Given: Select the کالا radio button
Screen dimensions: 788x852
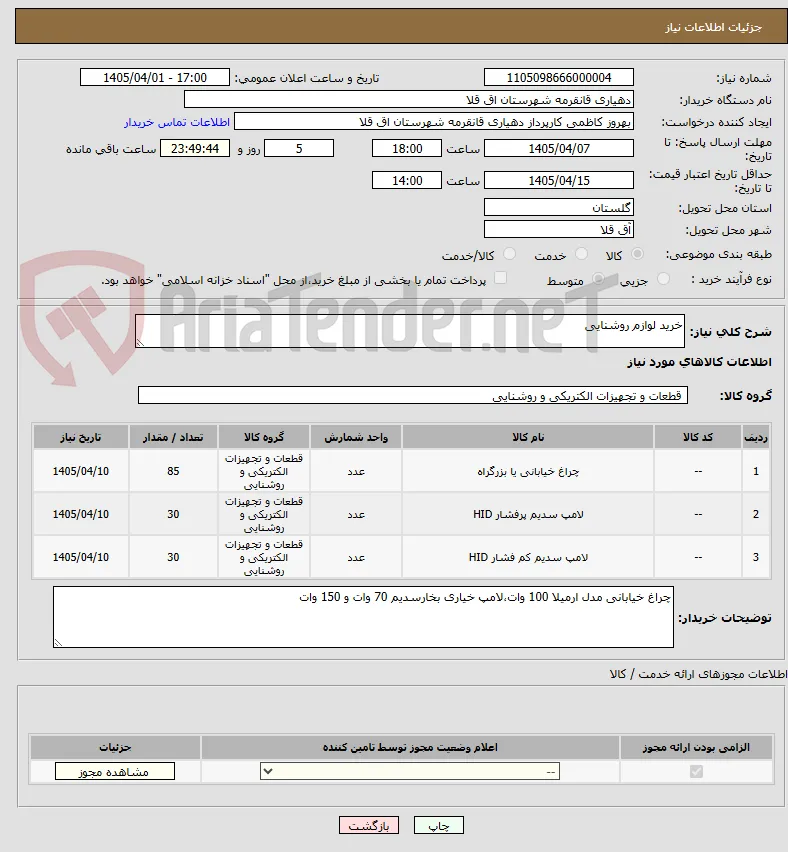Looking at the screenshot, I should (637, 254).
